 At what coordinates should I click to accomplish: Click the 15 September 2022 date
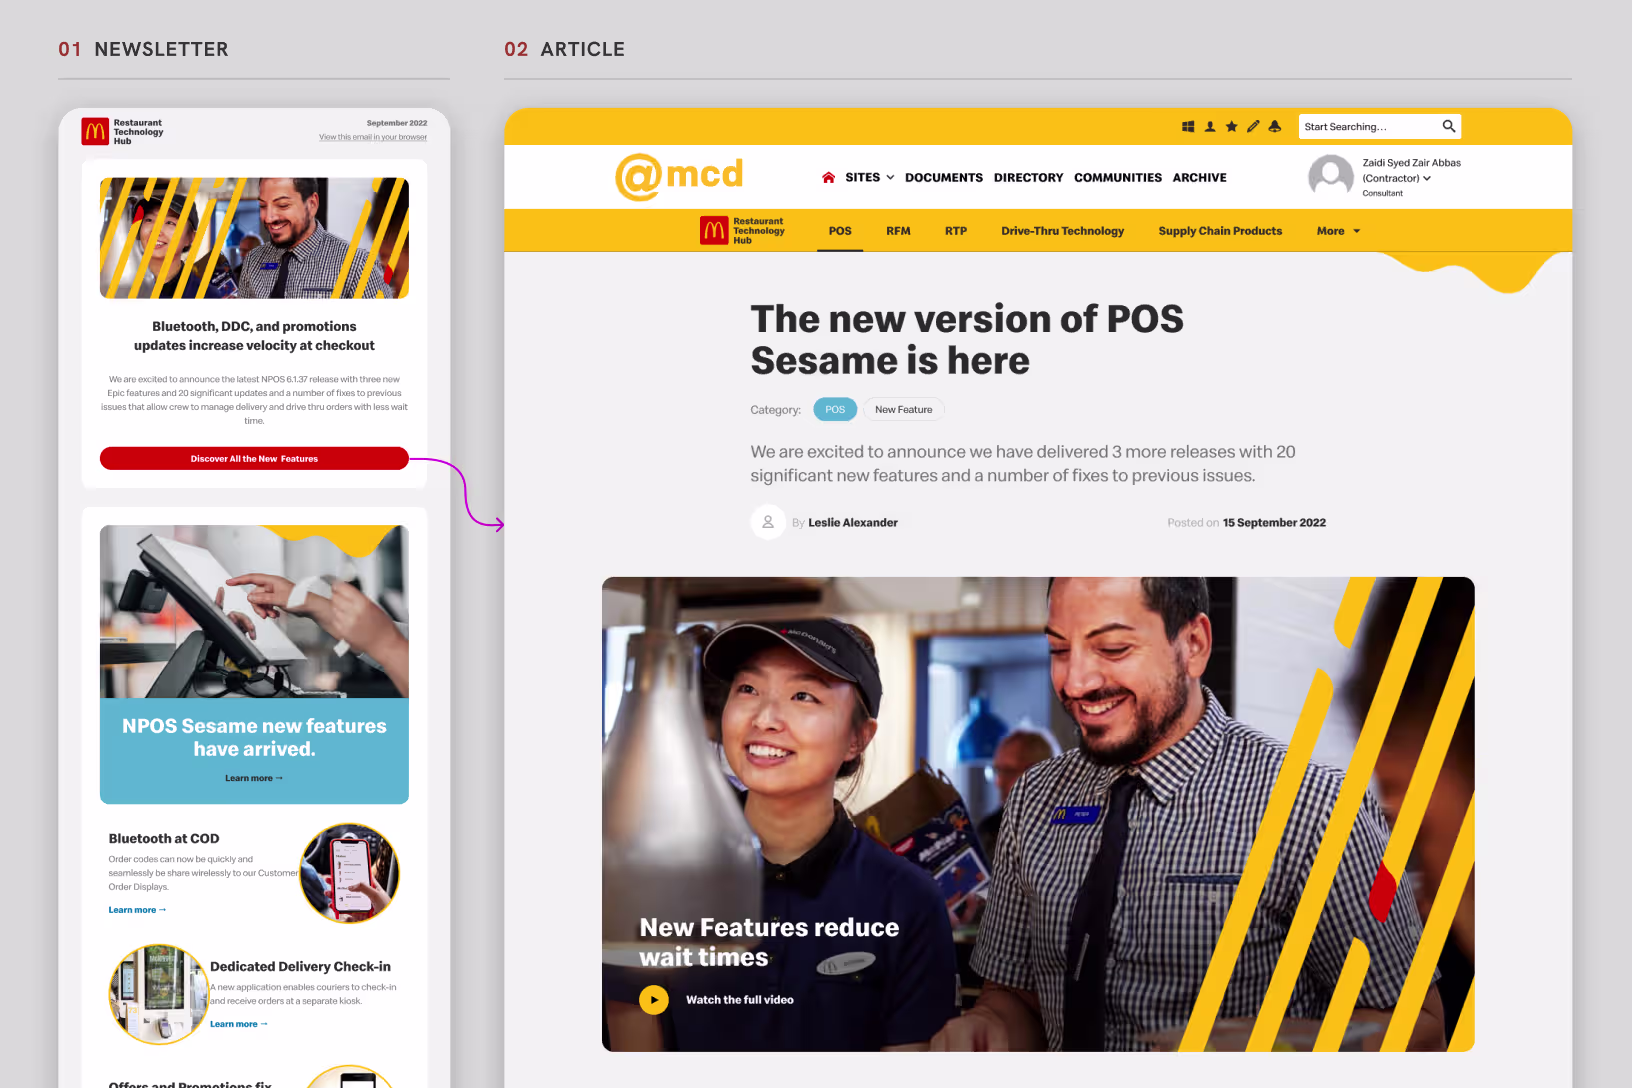[1274, 523]
